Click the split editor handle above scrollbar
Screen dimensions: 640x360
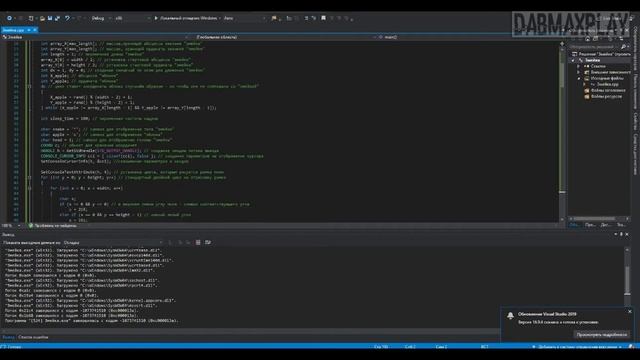pyautogui.click(x=562, y=43)
